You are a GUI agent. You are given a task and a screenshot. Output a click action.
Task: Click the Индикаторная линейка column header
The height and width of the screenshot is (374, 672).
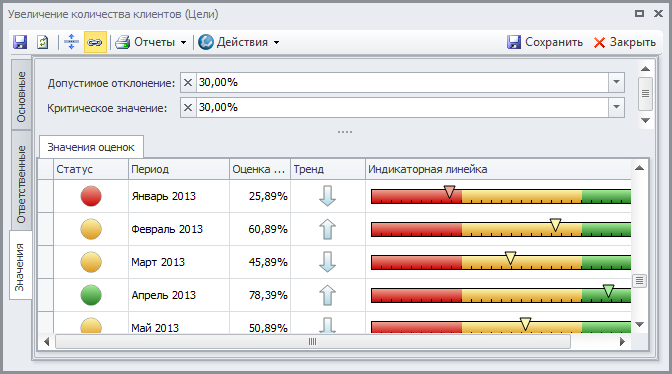tap(498, 169)
